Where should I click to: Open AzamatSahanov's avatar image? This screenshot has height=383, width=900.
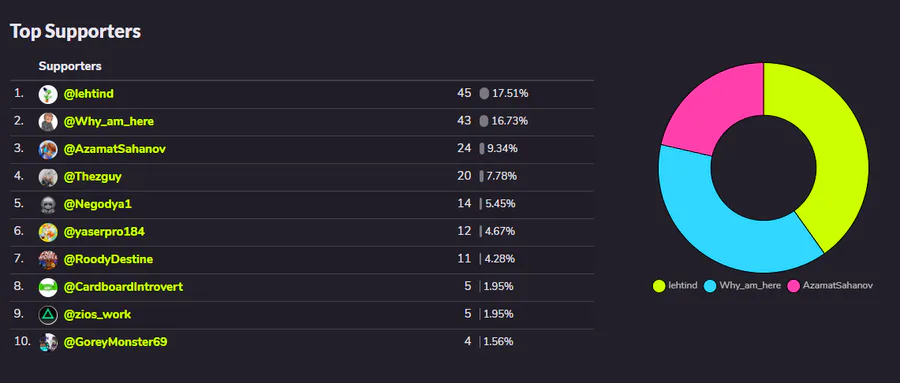pyautogui.click(x=48, y=149)
